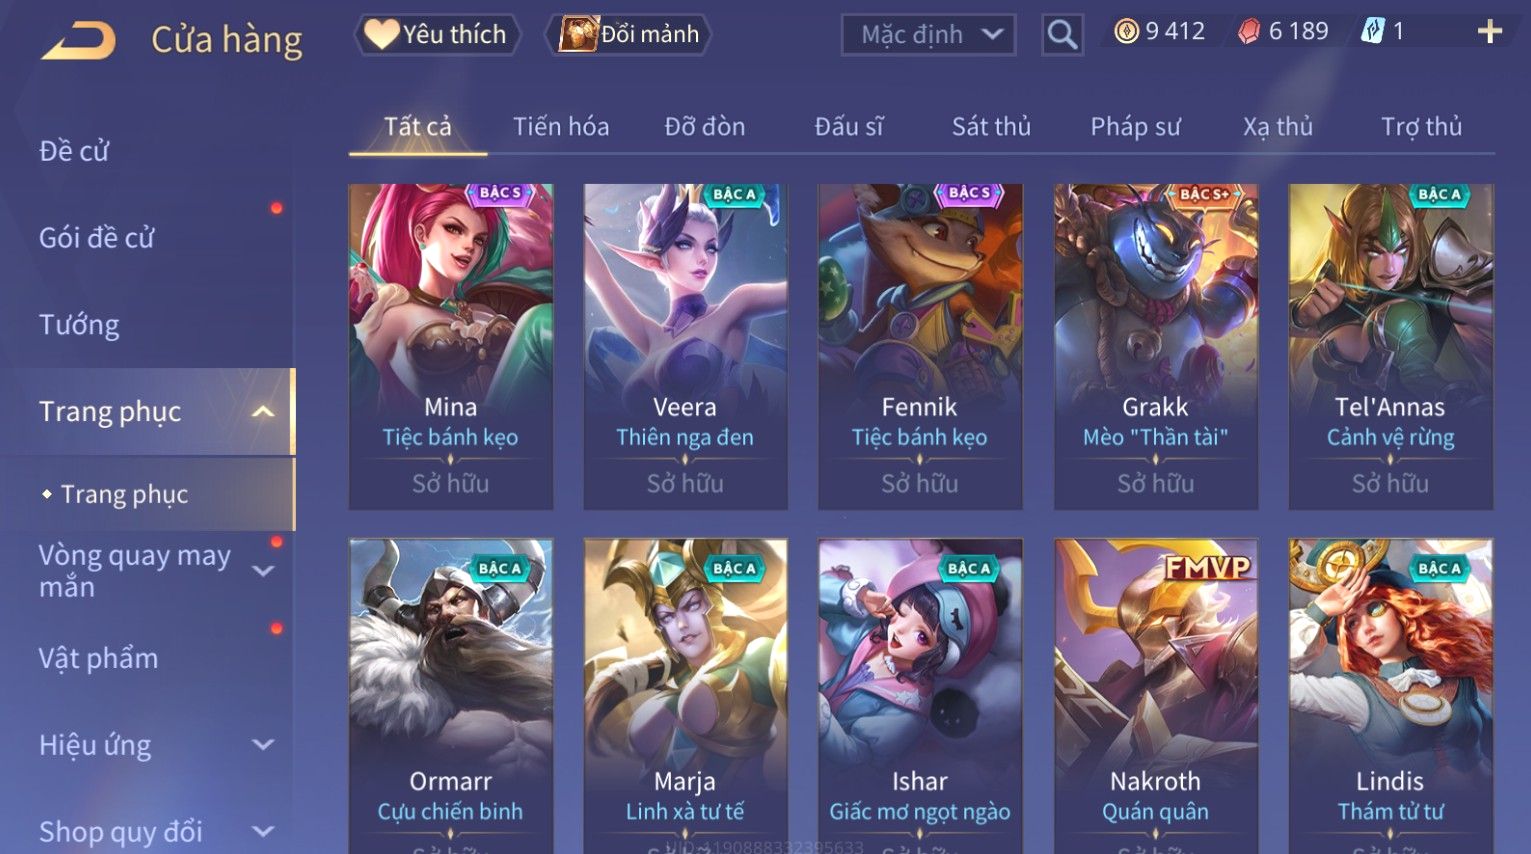
Task: Switch to the Sát thủ tab
Action: pyautogui.click(x=991, y=127)
